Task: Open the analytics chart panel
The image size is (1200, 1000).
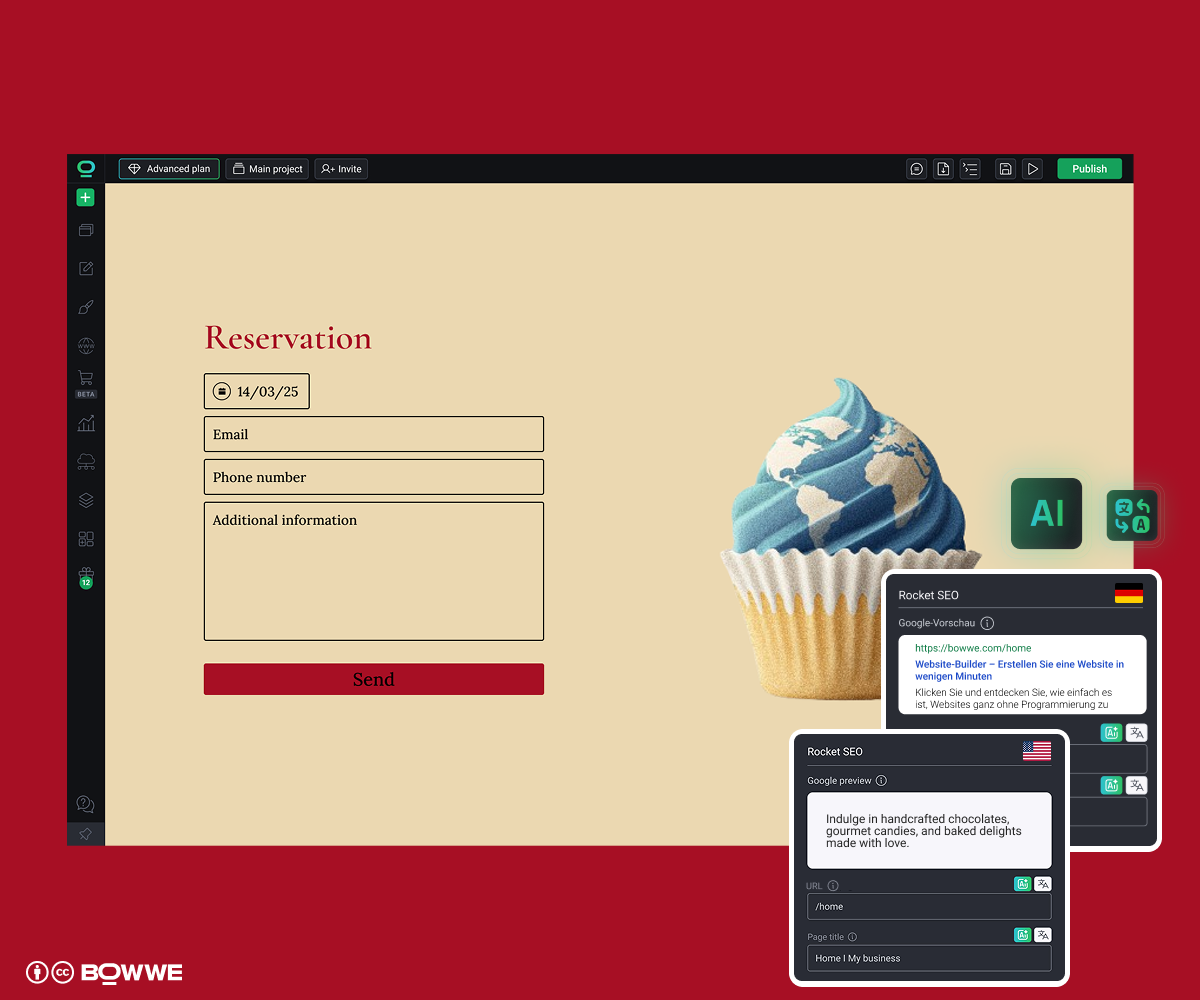Action: (x=86, y=423)
